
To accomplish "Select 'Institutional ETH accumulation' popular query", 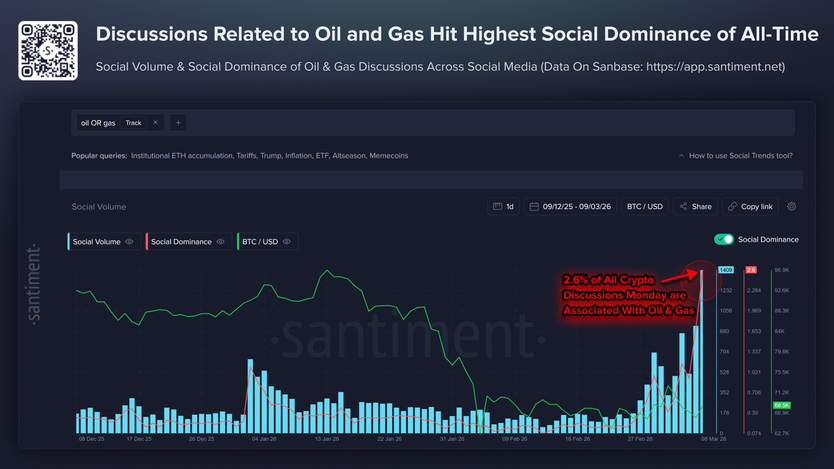I will [x=181, y=156].
